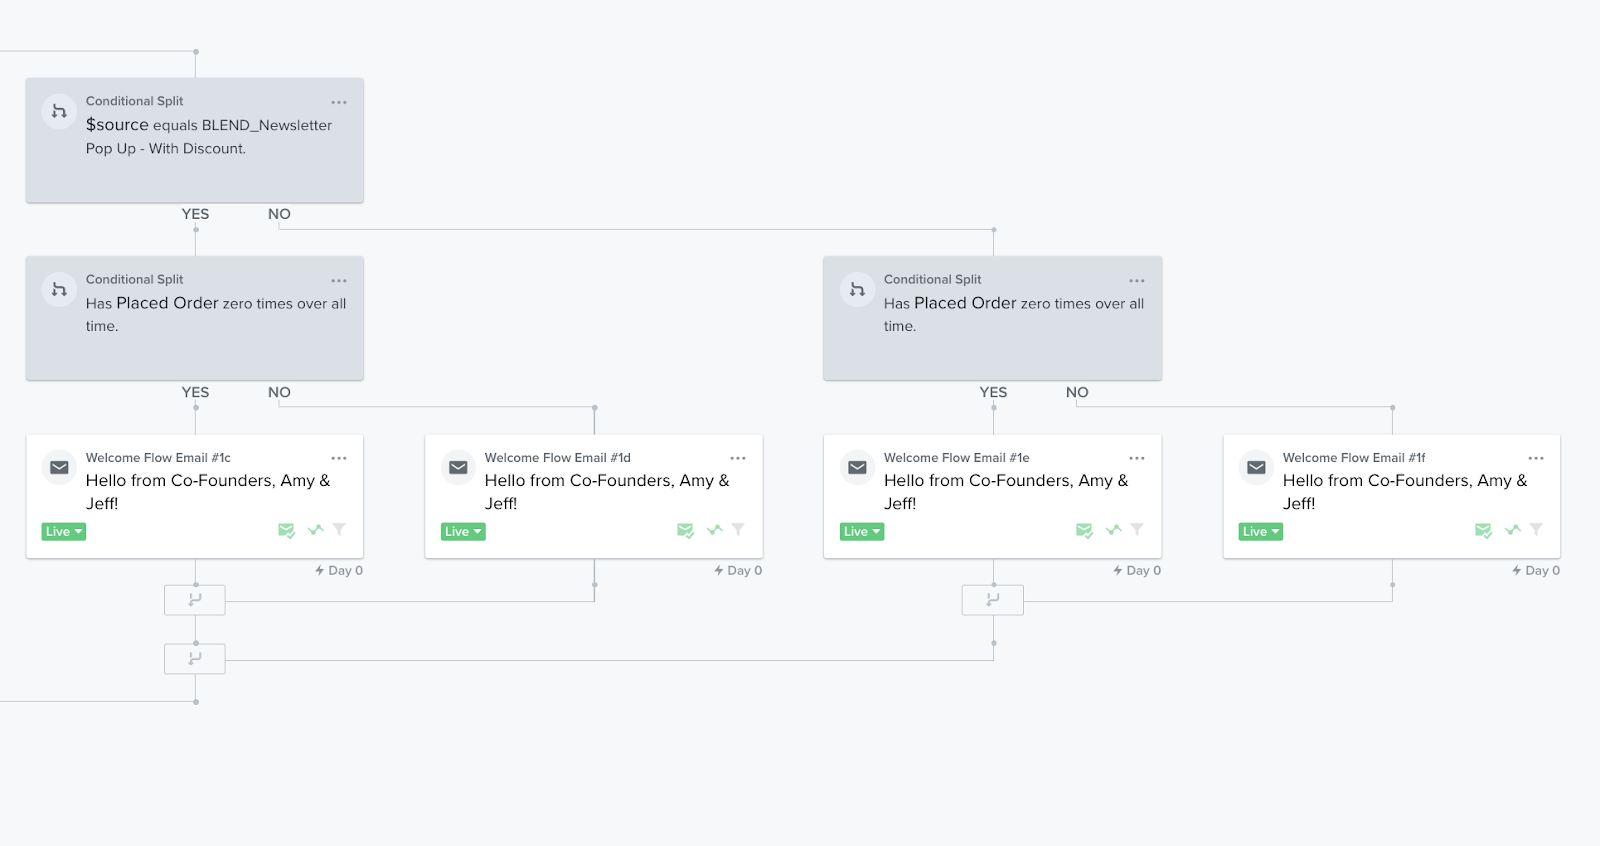The height and width of the screenshot is (846, 1600).
Task: Click the merge node directly below Email #1c
Action: [x=195, y=600]
